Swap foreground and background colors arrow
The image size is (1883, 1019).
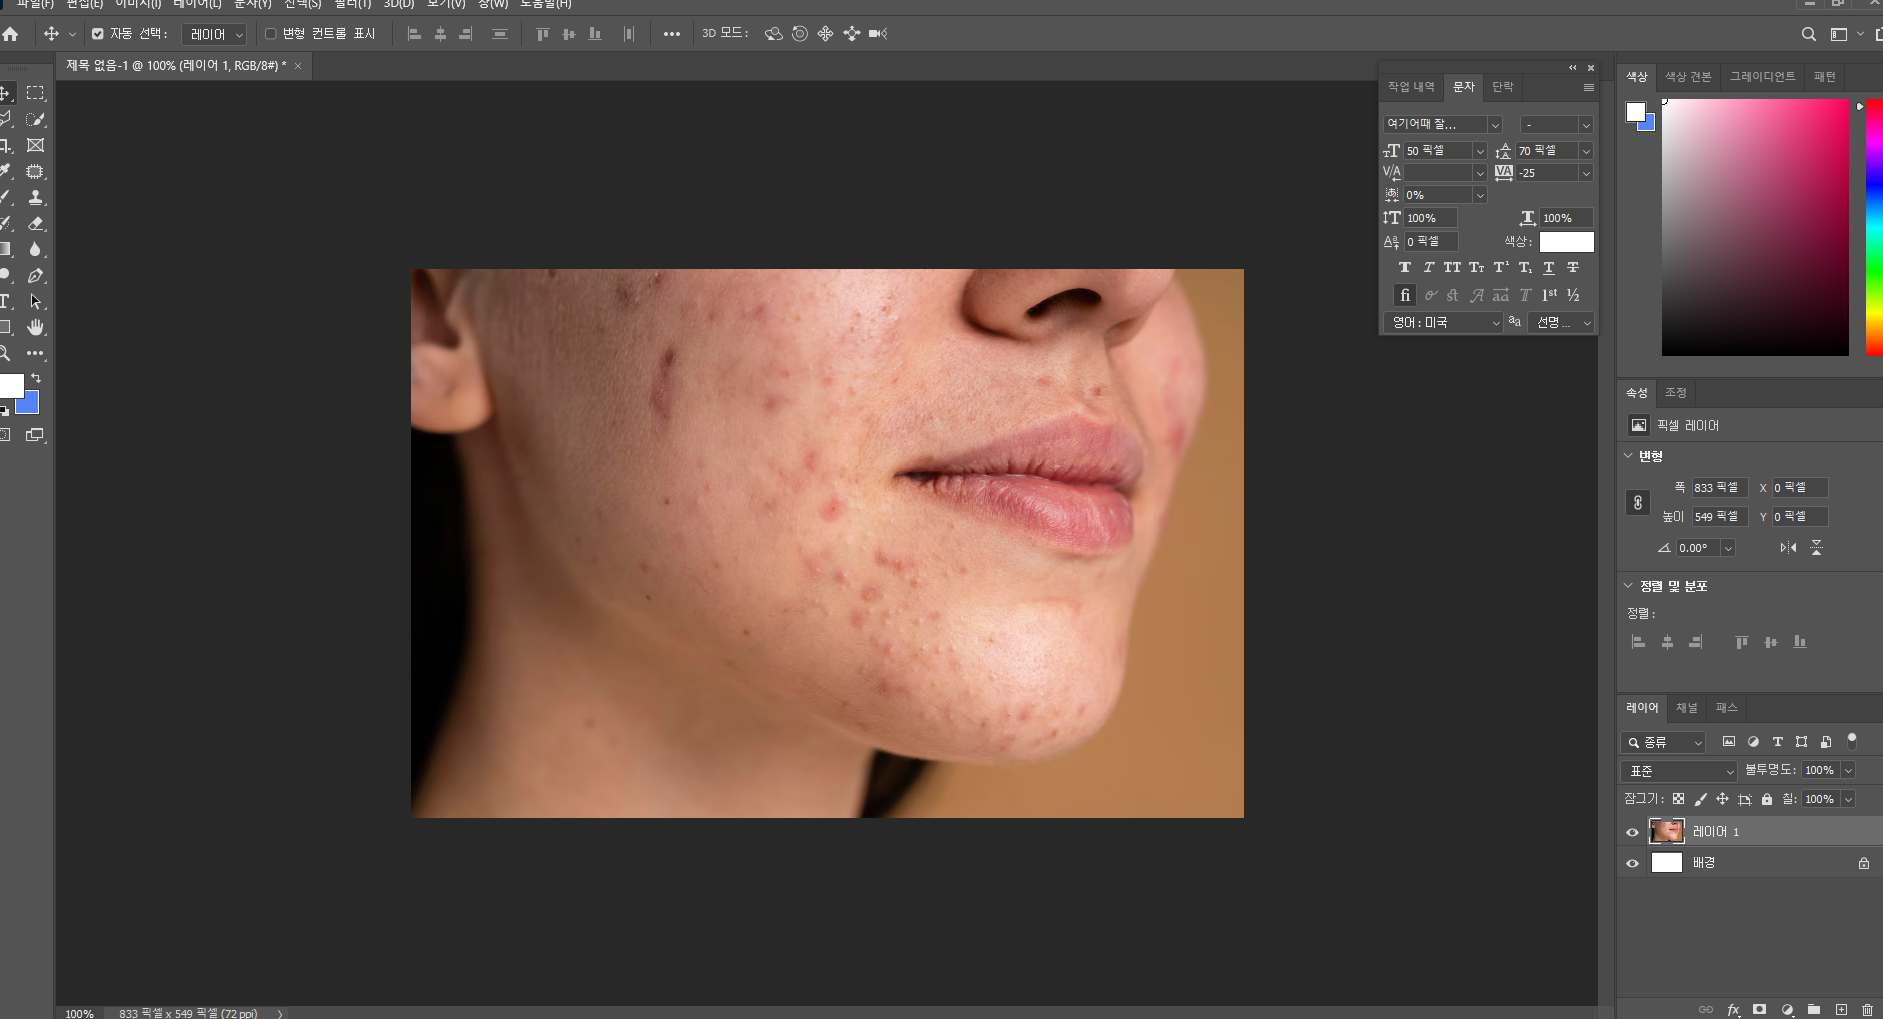click(36, 378)
